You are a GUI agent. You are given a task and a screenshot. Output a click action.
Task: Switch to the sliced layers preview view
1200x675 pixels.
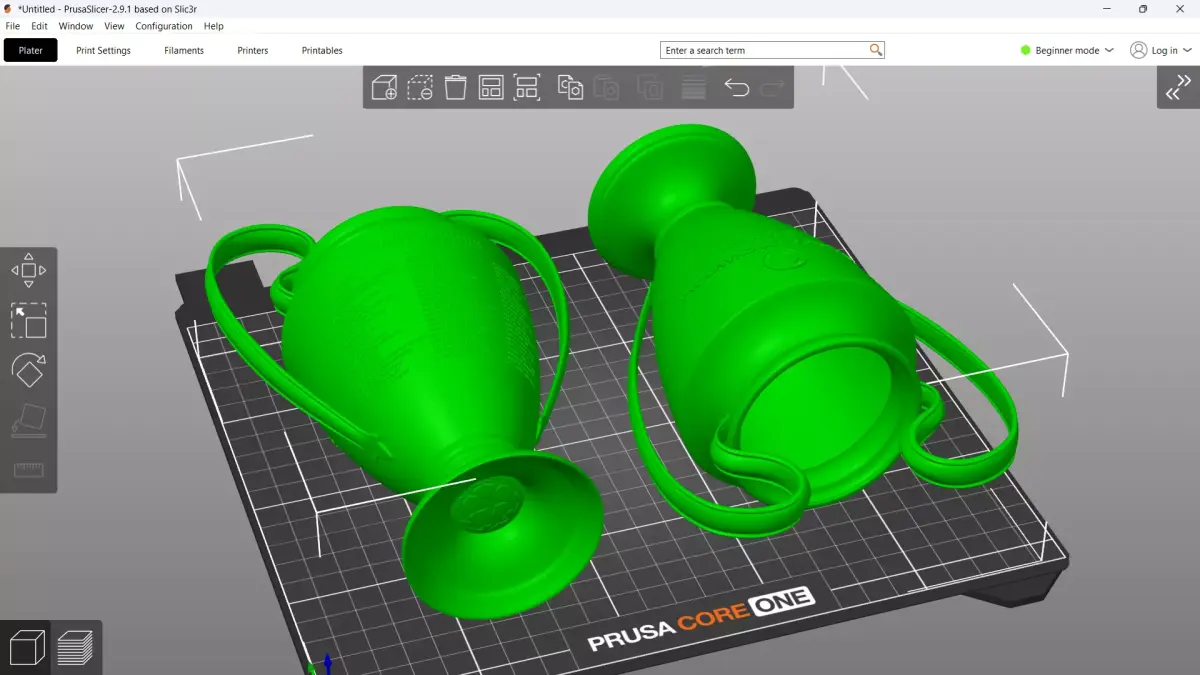(75, 647)
